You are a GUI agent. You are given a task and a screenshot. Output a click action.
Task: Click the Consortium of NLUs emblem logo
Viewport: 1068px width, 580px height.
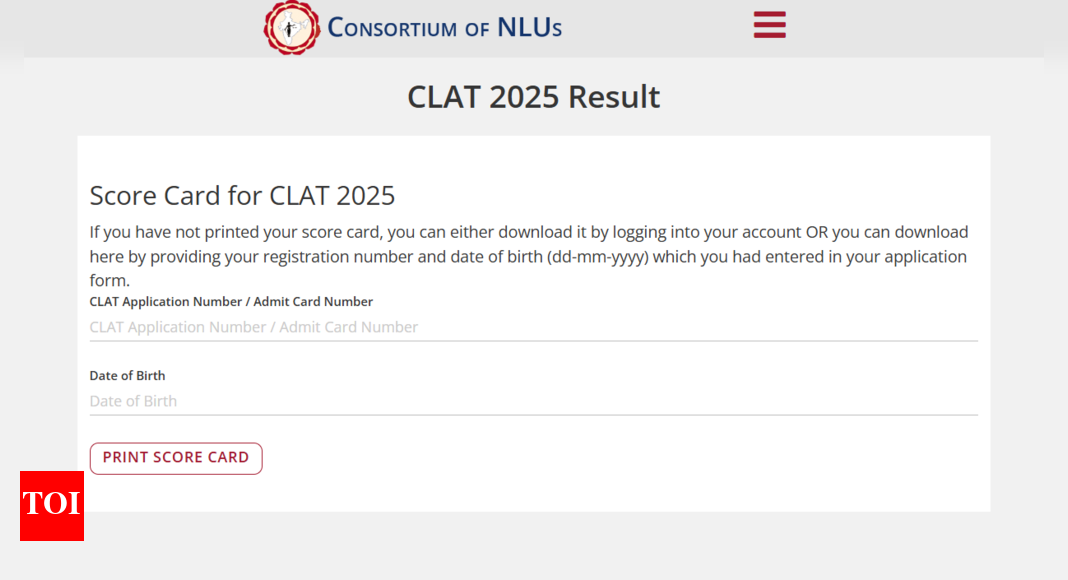coord(291,27)
